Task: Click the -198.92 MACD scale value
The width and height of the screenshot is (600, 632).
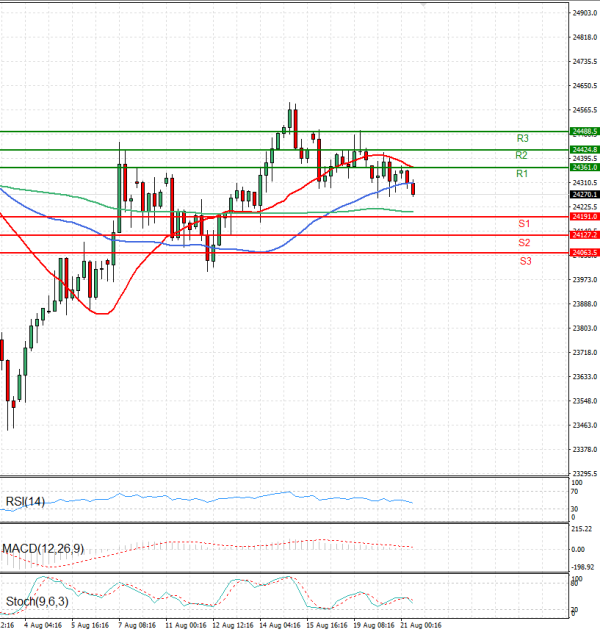Action: tap(583, 568)
